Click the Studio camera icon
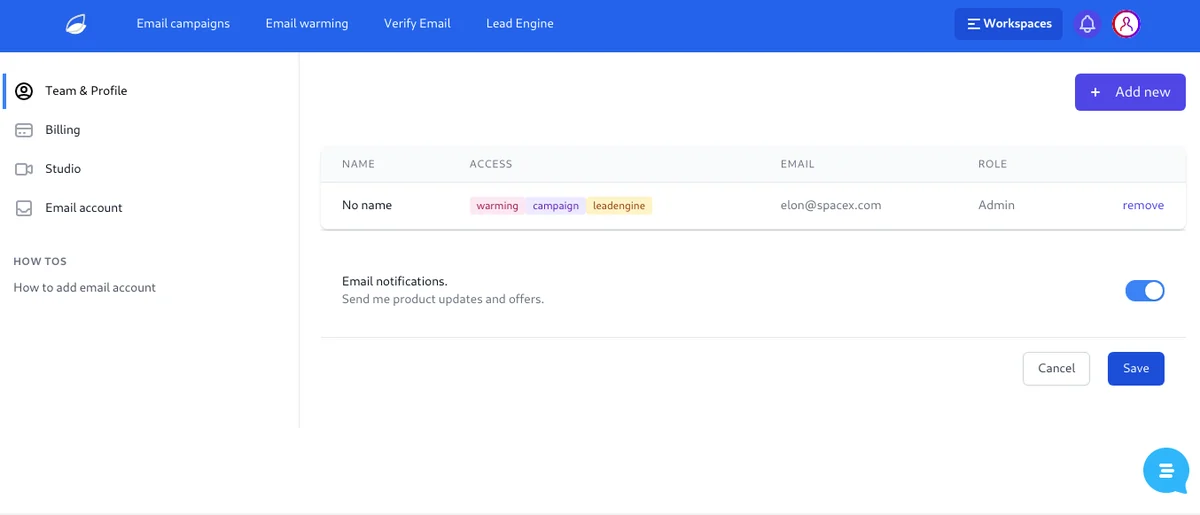Viewport: 1200px width, 515px height. tap(24, 169)
